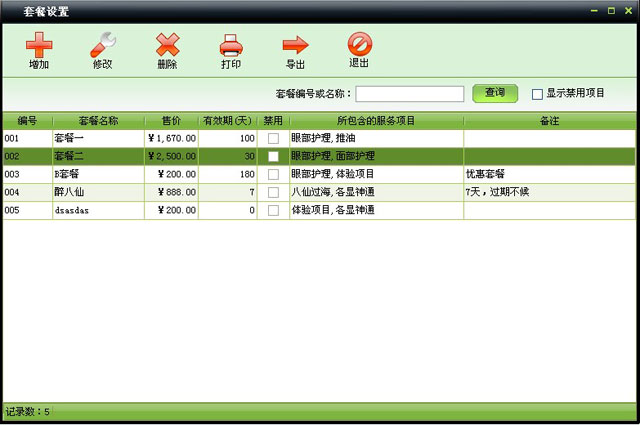Sort by 套餐名称 column header

[x=98, y=120]
